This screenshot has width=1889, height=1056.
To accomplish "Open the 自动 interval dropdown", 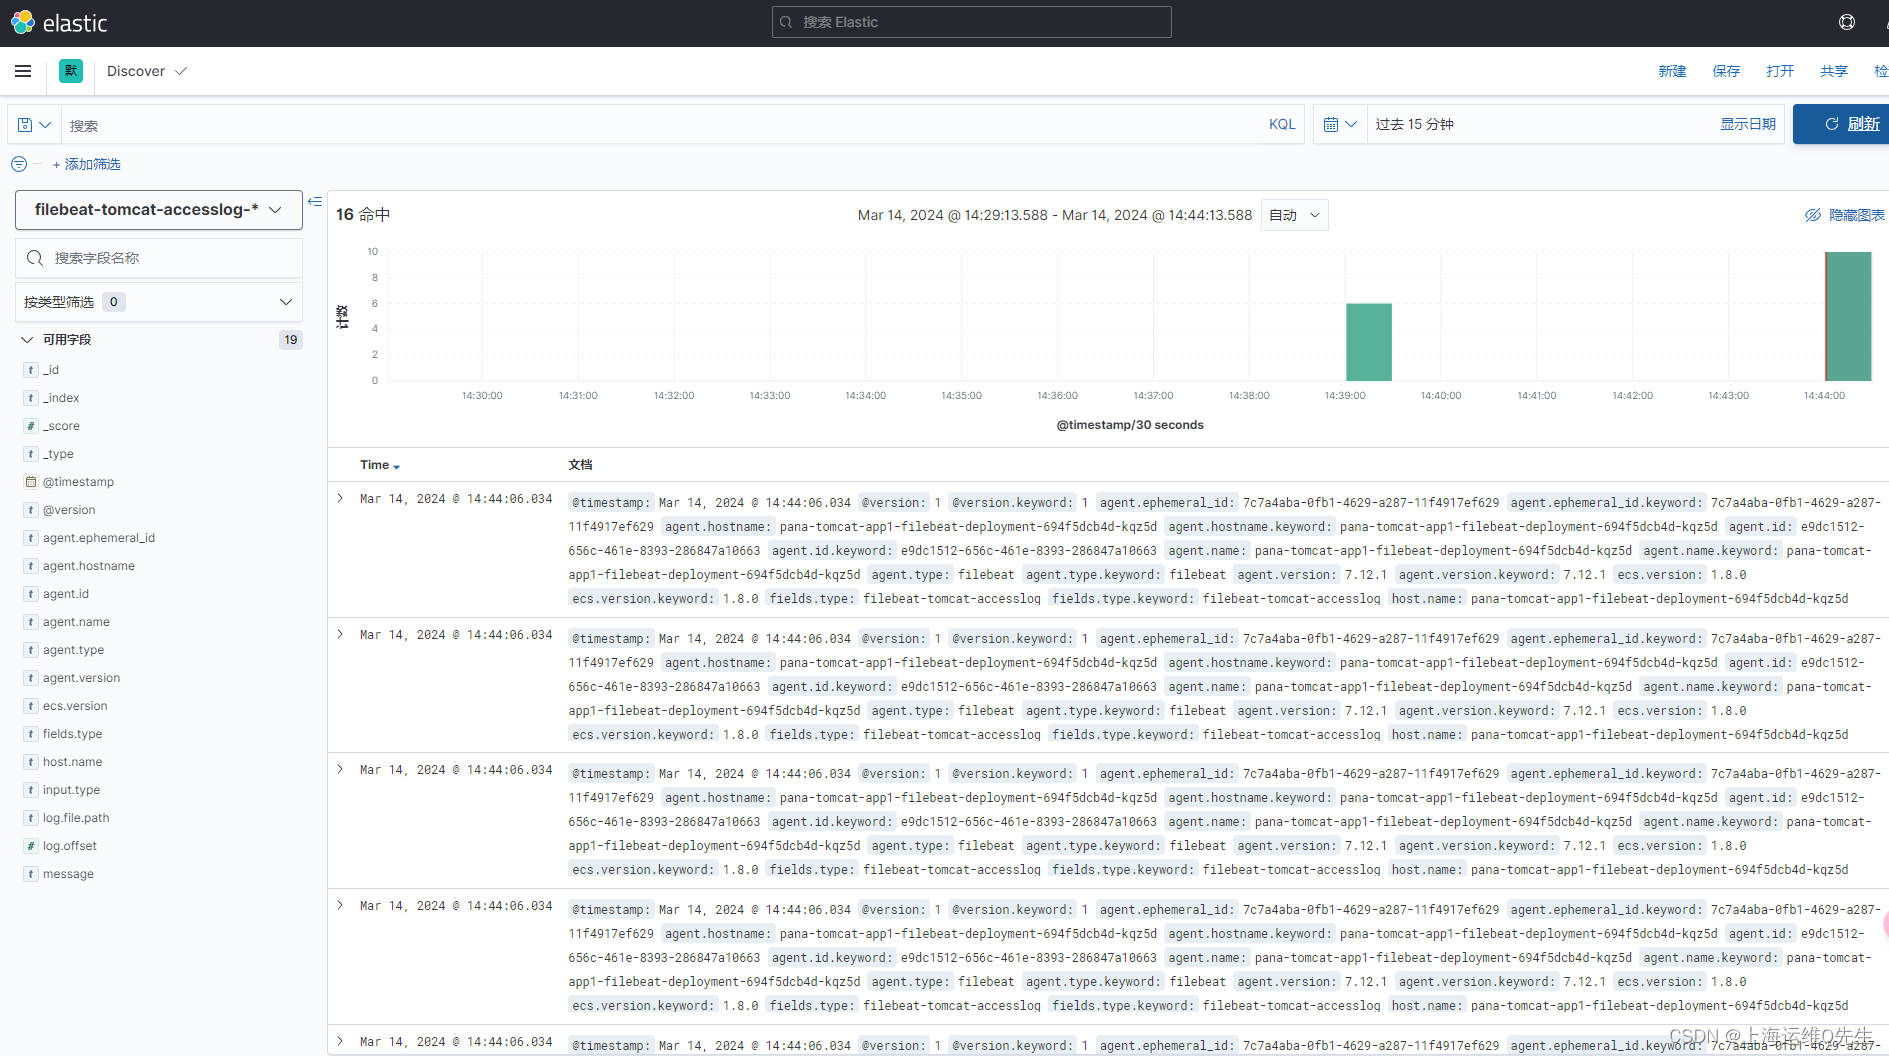I will pos(1295,215).
